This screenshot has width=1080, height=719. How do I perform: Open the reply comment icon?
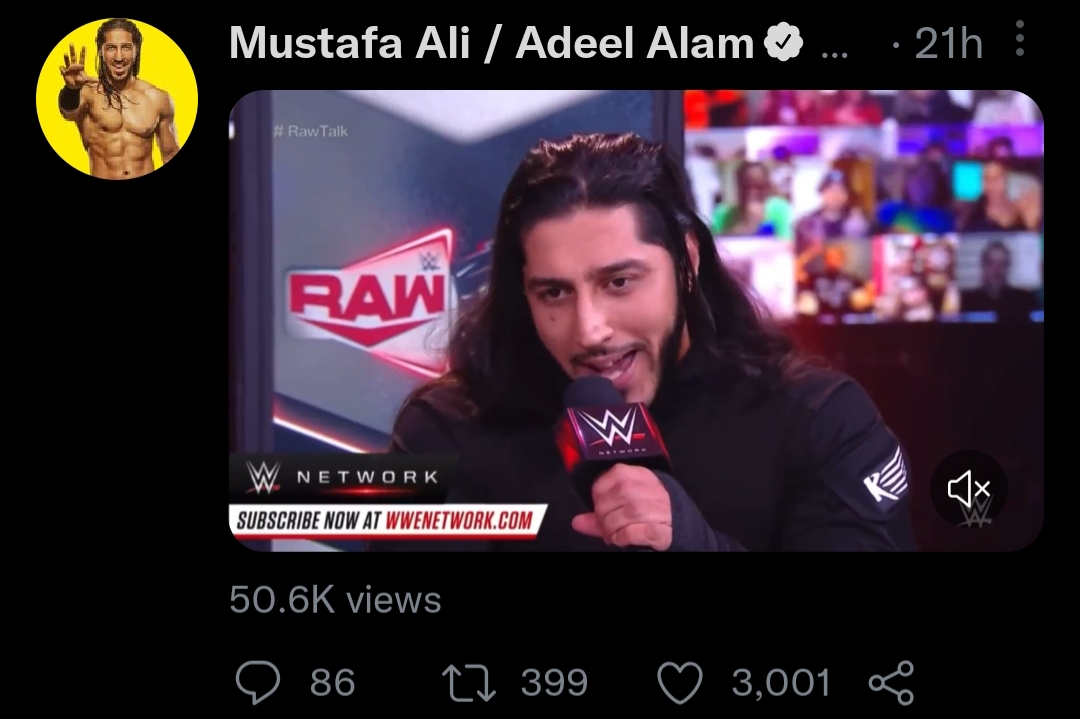click(x=258, y=682)
